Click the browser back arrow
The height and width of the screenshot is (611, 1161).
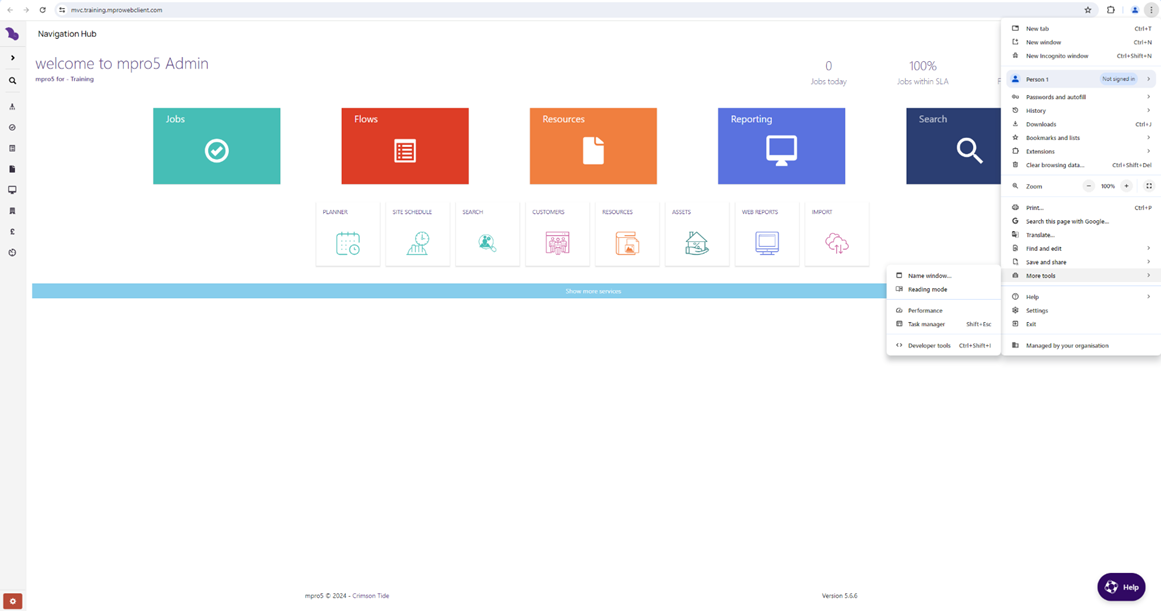pos(10,10)
